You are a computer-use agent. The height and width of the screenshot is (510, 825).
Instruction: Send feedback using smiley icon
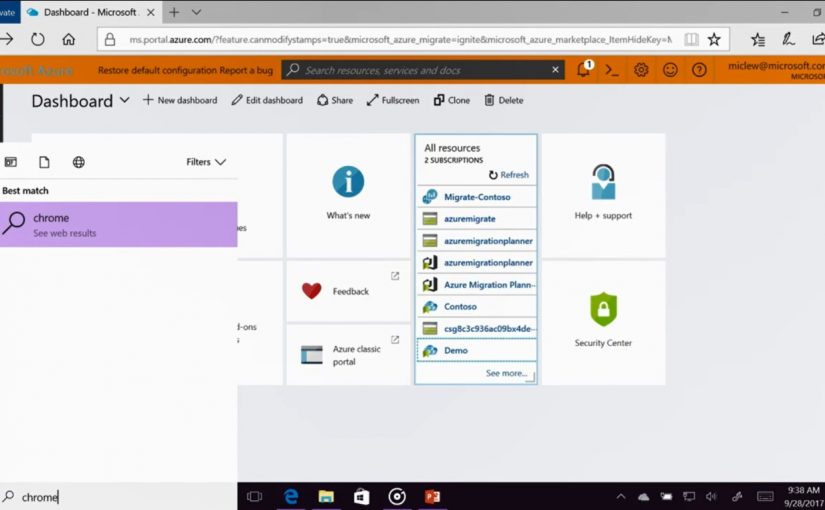tap(670, 70)
